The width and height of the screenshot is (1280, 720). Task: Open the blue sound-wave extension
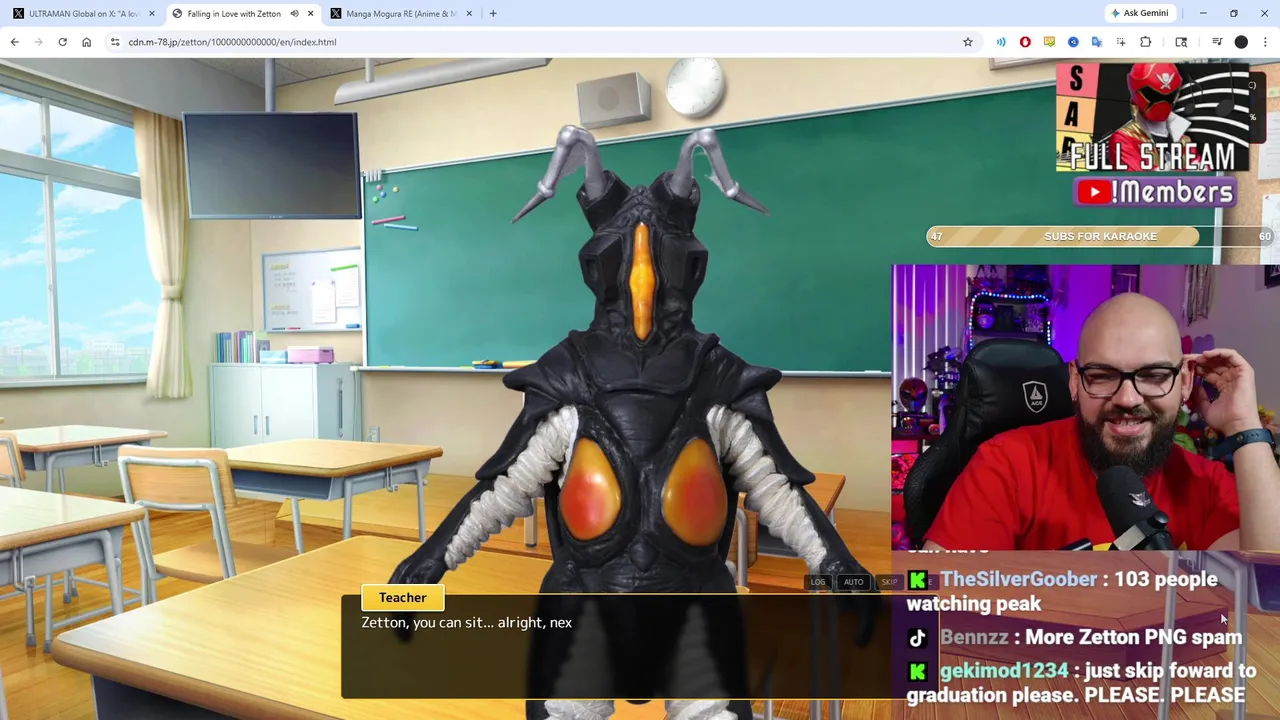click(x=1001, y=42)
